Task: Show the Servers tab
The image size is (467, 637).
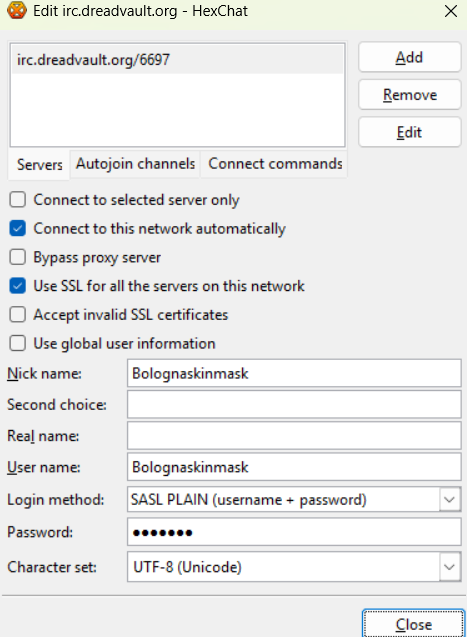Action: point(39,165)
